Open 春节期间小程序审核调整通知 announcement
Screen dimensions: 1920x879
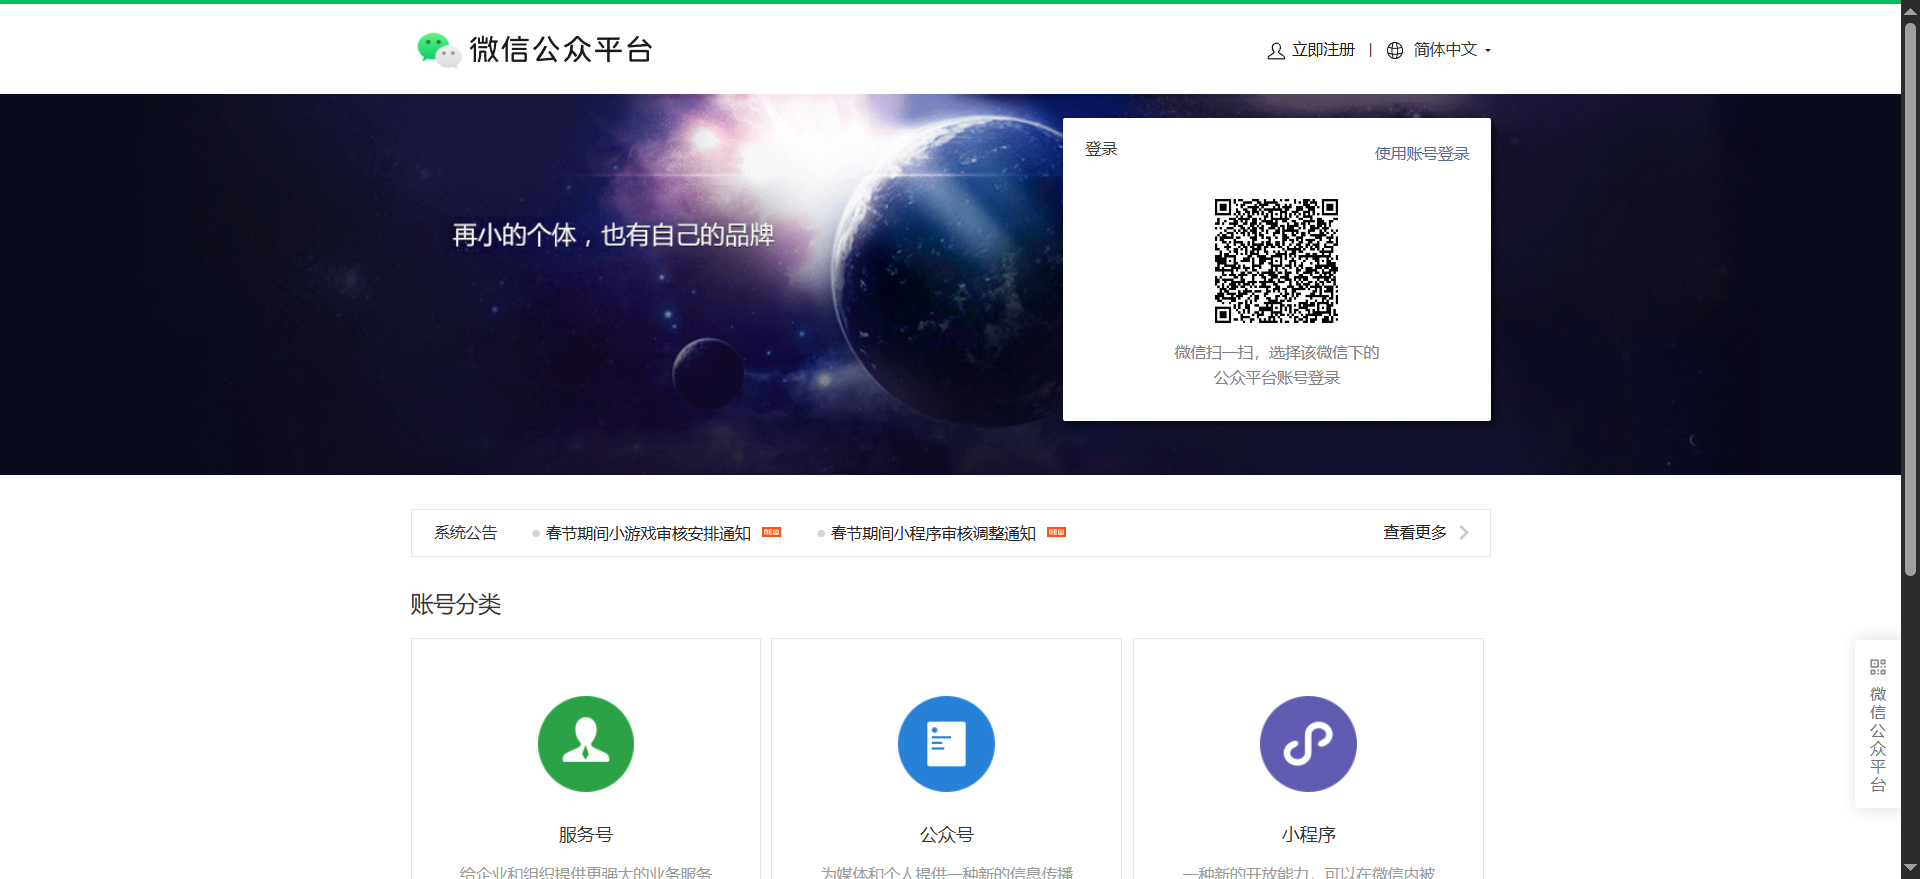(x=933, y=534)
